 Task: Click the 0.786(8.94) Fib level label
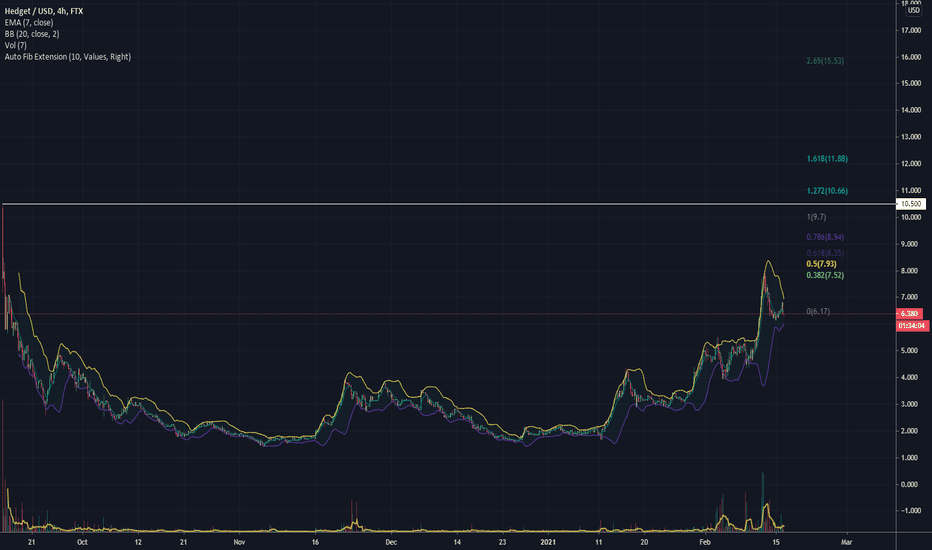825,237
